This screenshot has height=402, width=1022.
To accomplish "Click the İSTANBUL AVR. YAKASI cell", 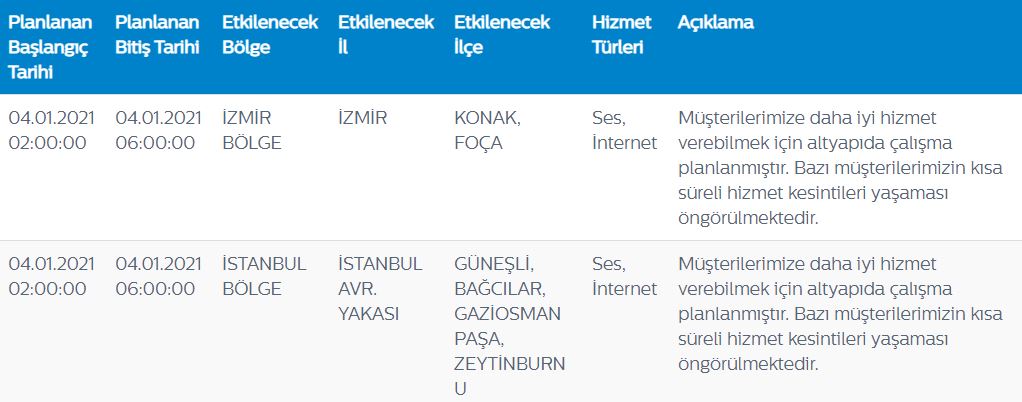I will pos(381,288).
